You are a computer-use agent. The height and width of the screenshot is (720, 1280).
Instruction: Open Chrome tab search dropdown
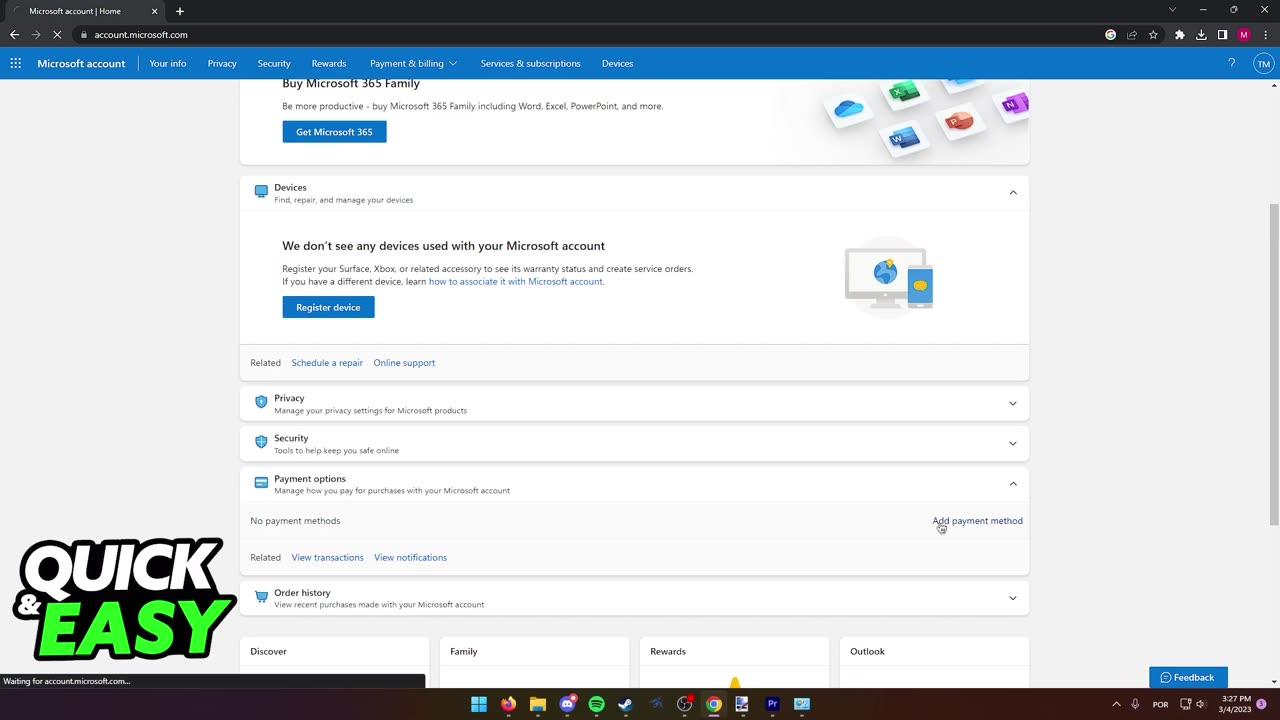pyautogui.click(x=1172, y=10)
